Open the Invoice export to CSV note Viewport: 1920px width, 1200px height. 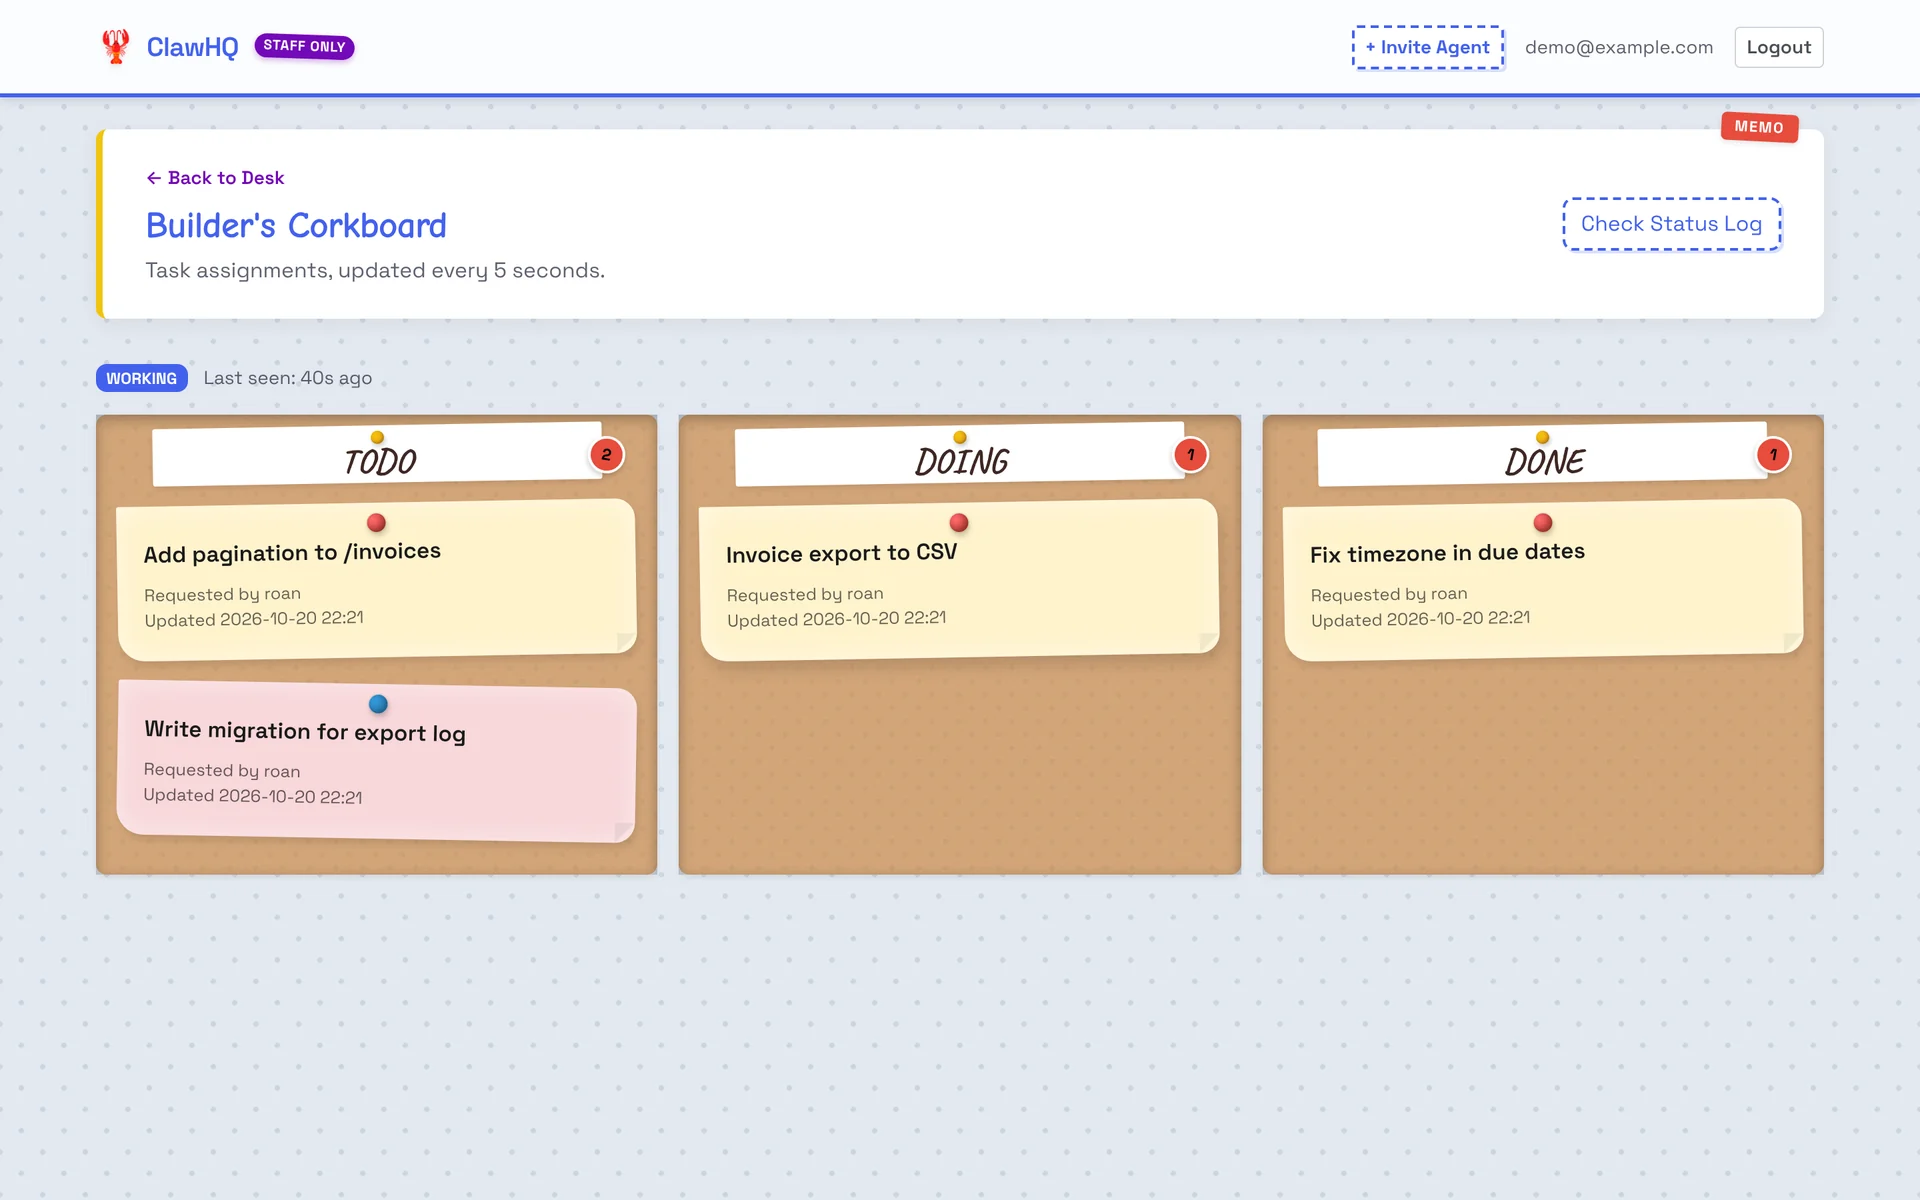click(959, 580)
